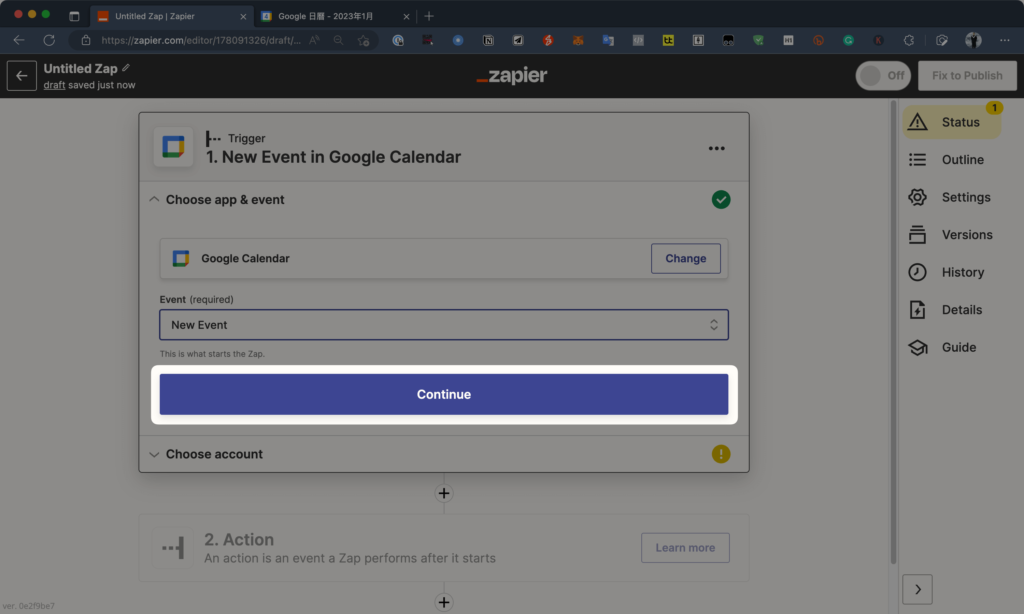Open the Settings gear in sidebar
The height and width of the screenshot is (614, 1024).
[918, 197]
